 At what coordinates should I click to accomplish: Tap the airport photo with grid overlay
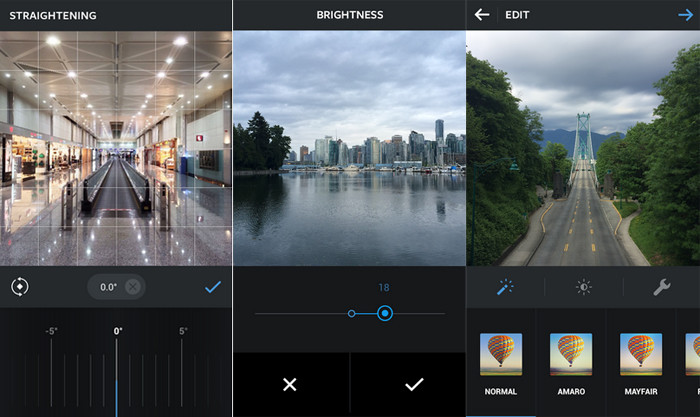tap(116, 148)
